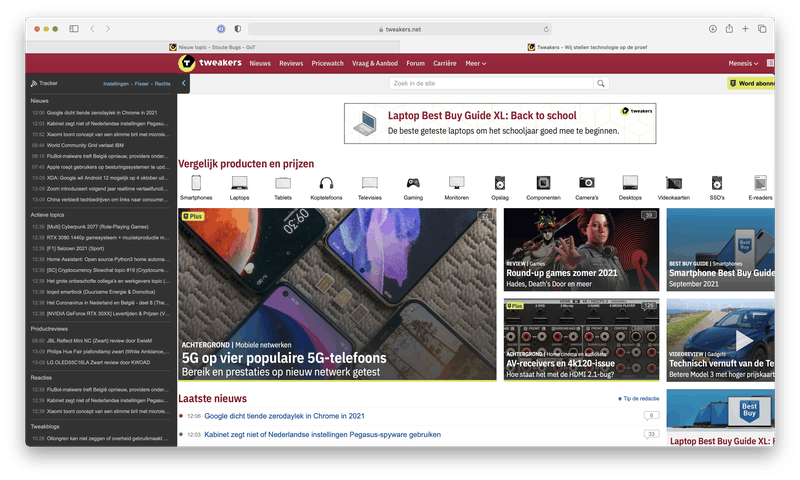Open Google dicht tiende zerodaylek news link
Image resolution: width=800 pixels, height=480 pixels.
click(284, 416)
